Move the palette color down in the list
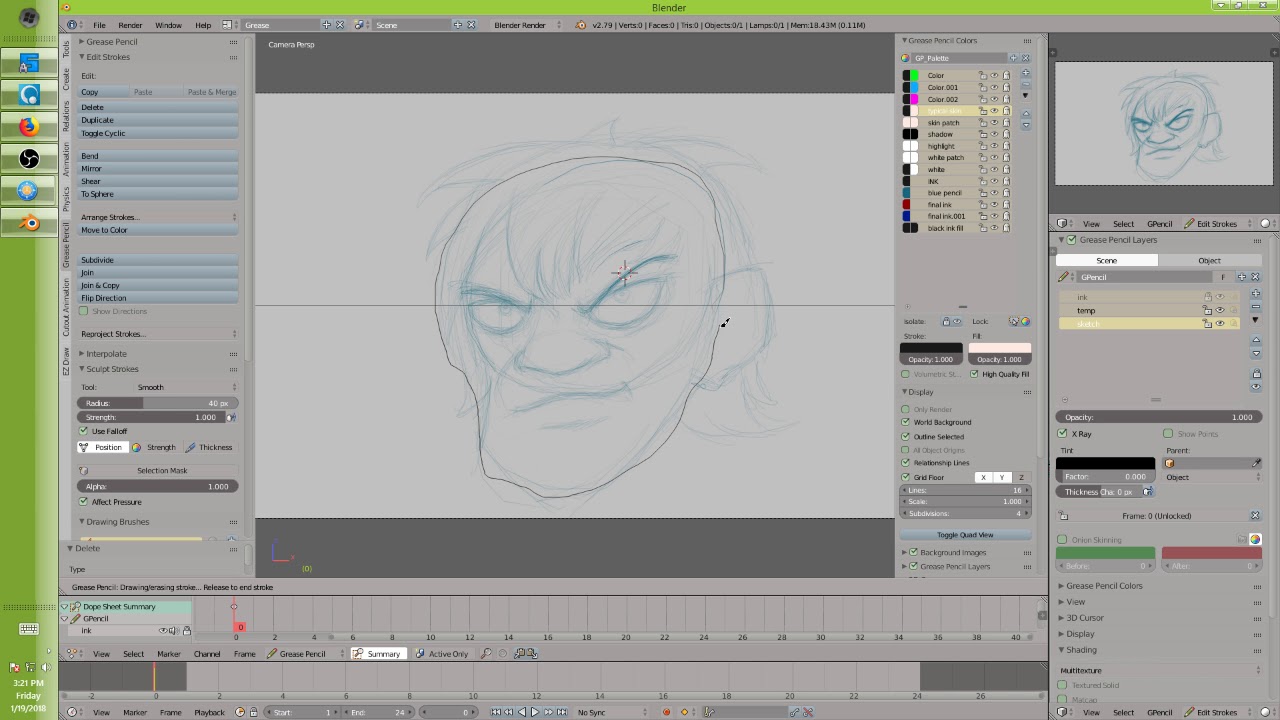Image resolution: width=1280 pixels, height=720 pixels. [1025, 124]
